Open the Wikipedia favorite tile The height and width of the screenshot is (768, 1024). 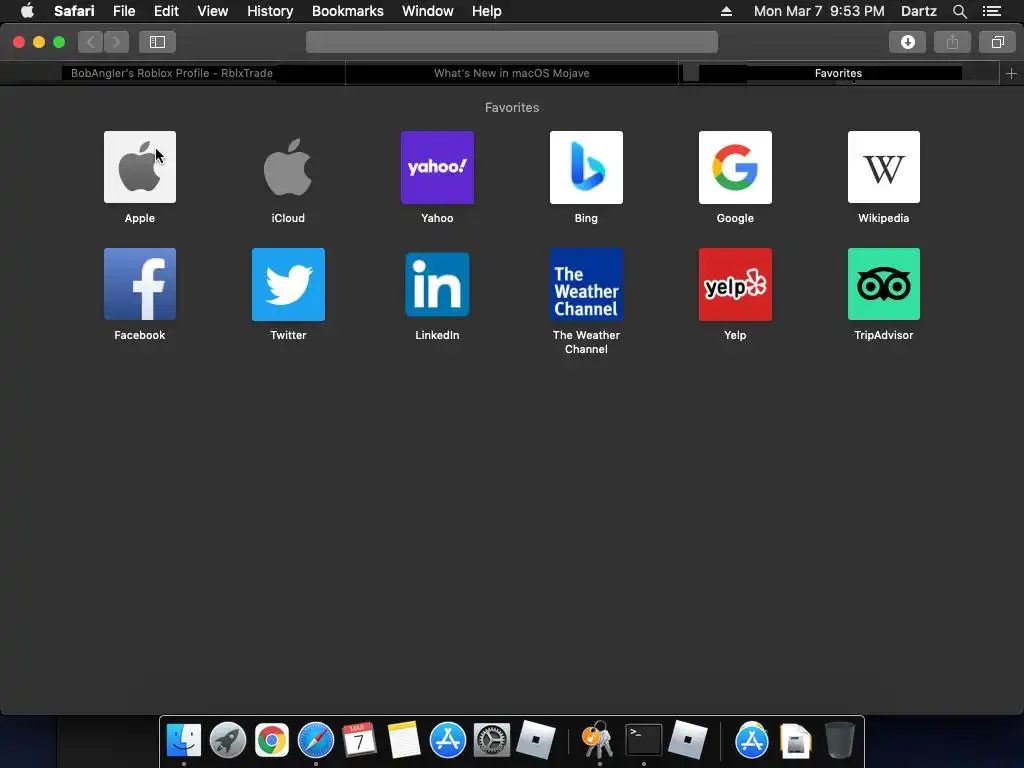pos(884,167)
